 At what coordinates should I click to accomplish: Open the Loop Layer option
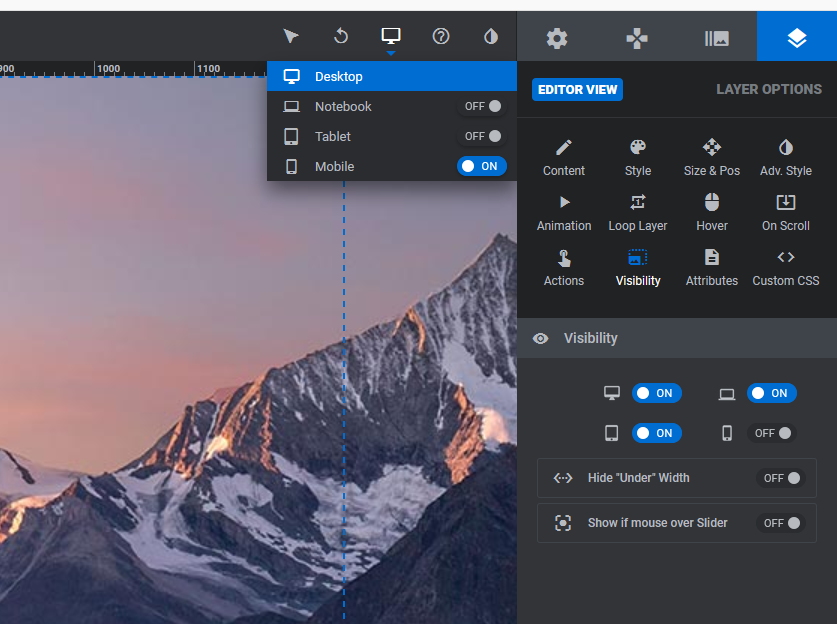638,213
